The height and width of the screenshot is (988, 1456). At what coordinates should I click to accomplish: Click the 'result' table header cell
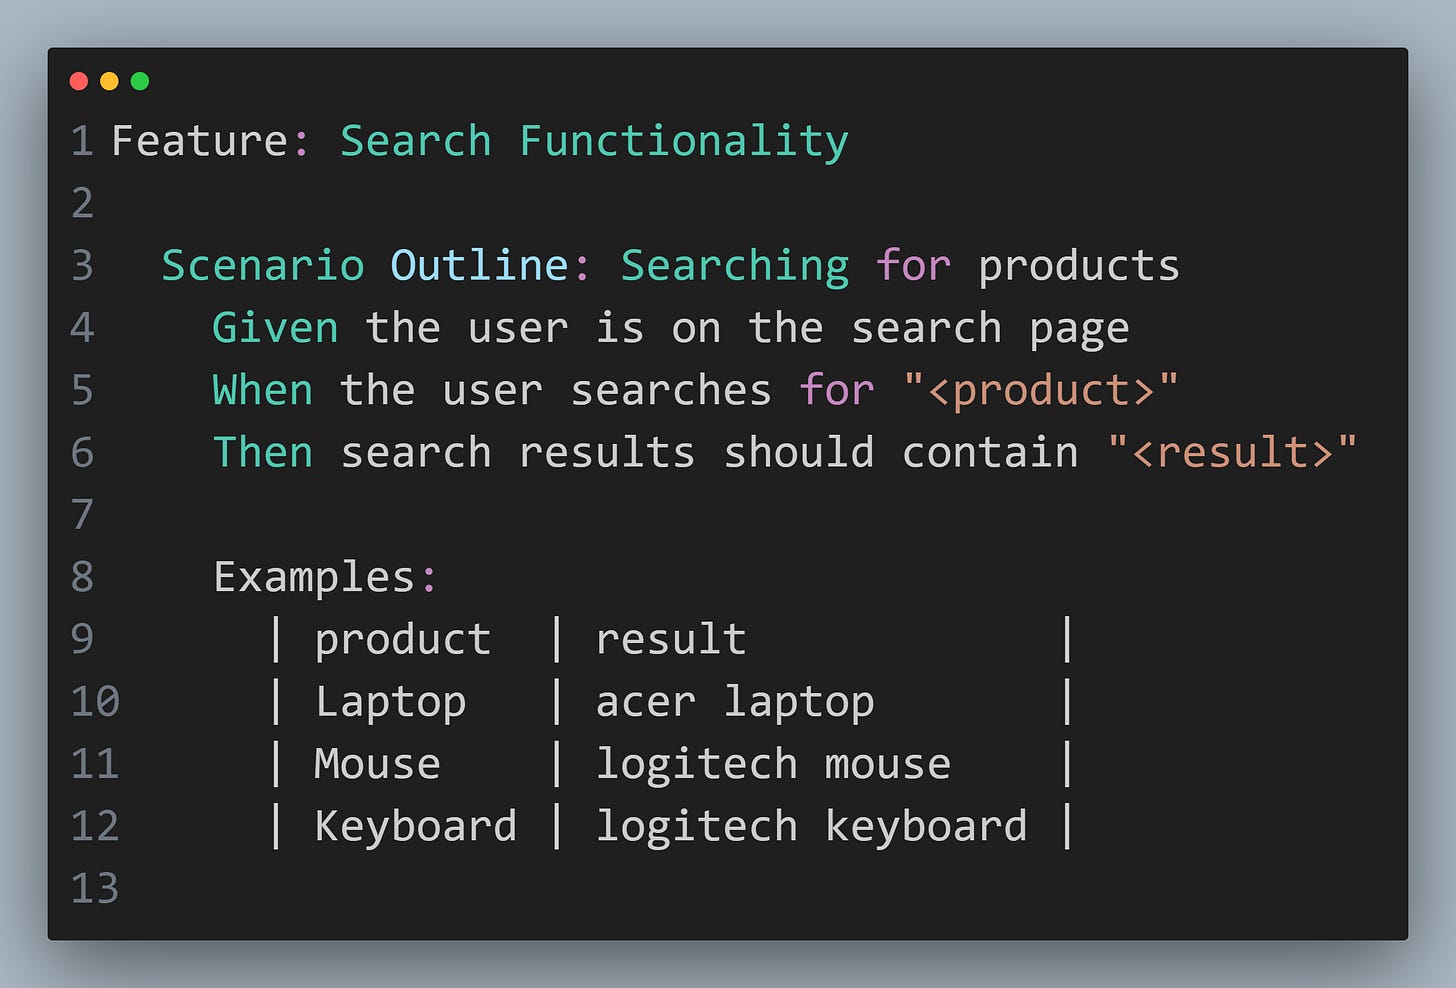[x=671, y=639]
